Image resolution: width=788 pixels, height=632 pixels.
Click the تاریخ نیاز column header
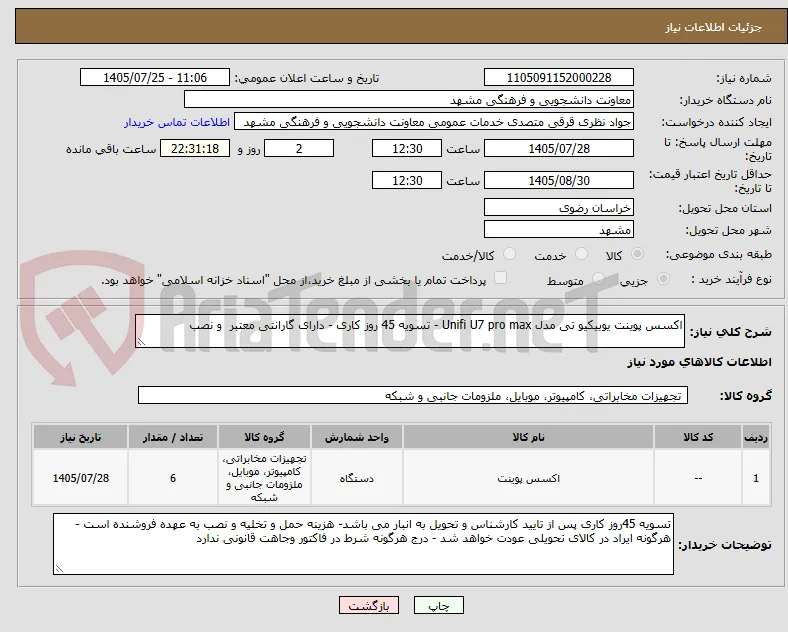pyautogui.click(x=80, y=437)
